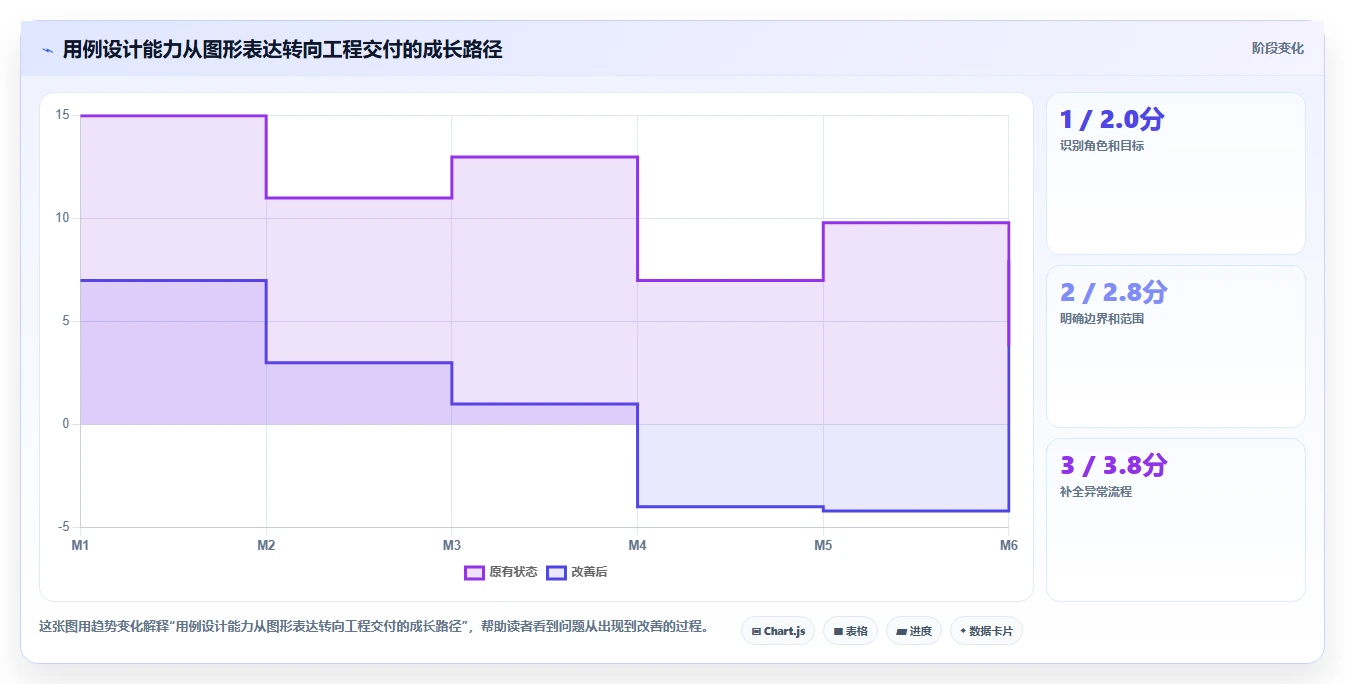1345x684 pixels.
Task: Click the y-axis value 10
Action: (62, 218)
